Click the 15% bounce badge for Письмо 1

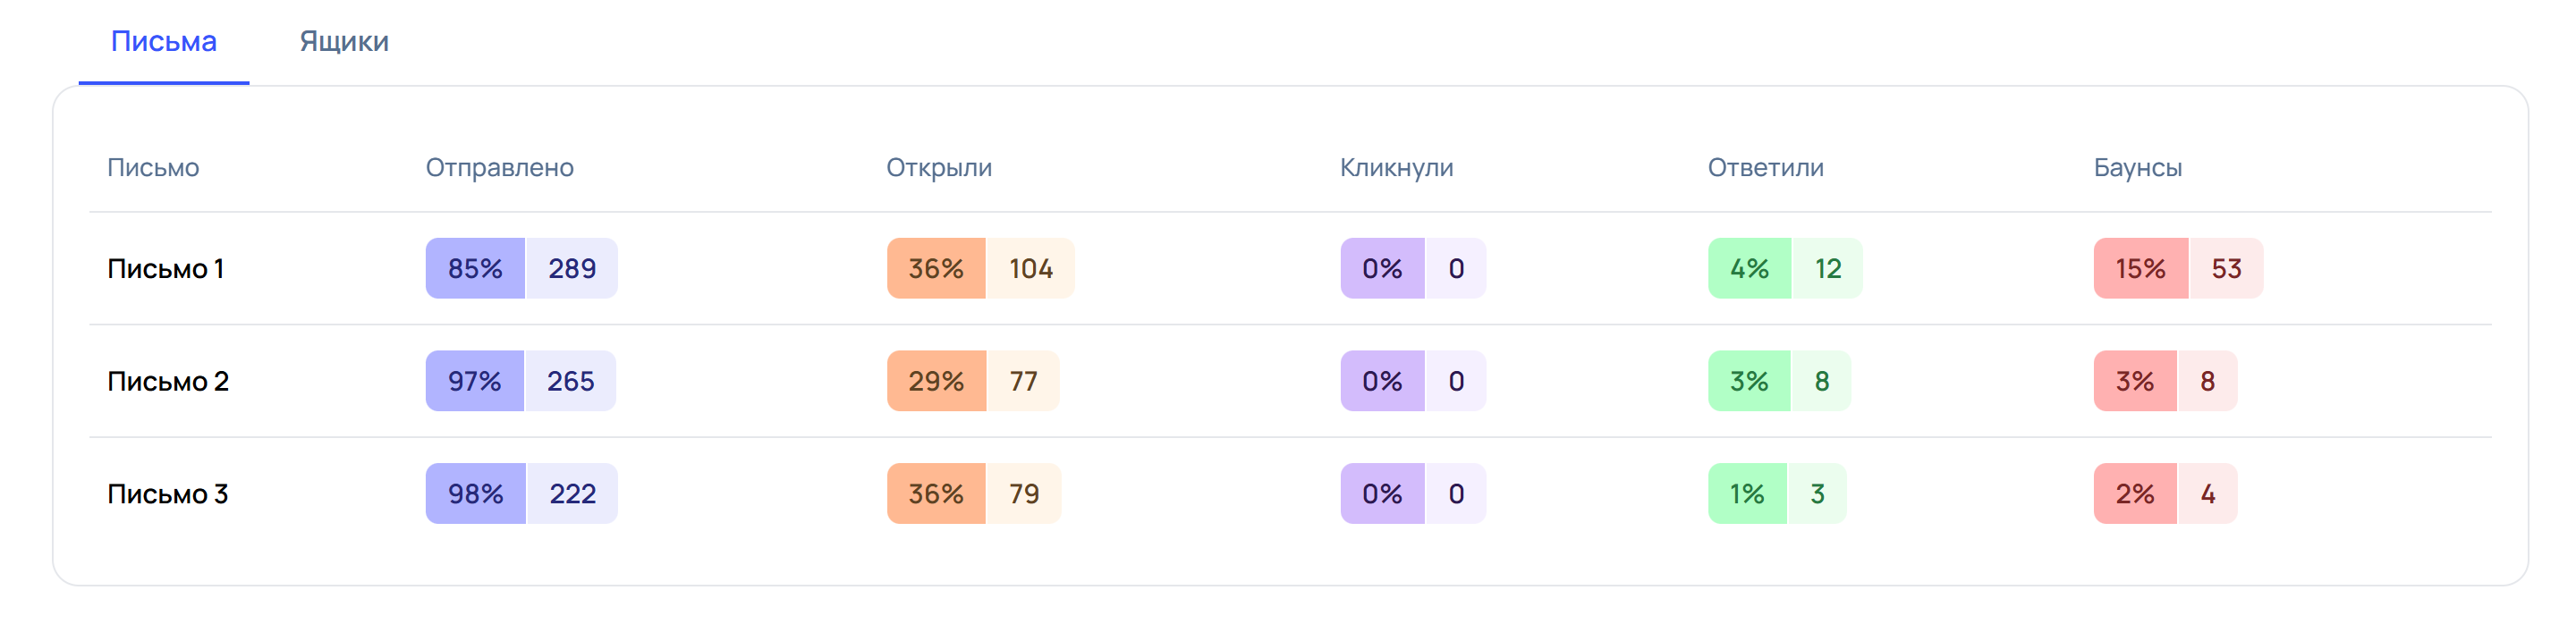pos(2141,268)
